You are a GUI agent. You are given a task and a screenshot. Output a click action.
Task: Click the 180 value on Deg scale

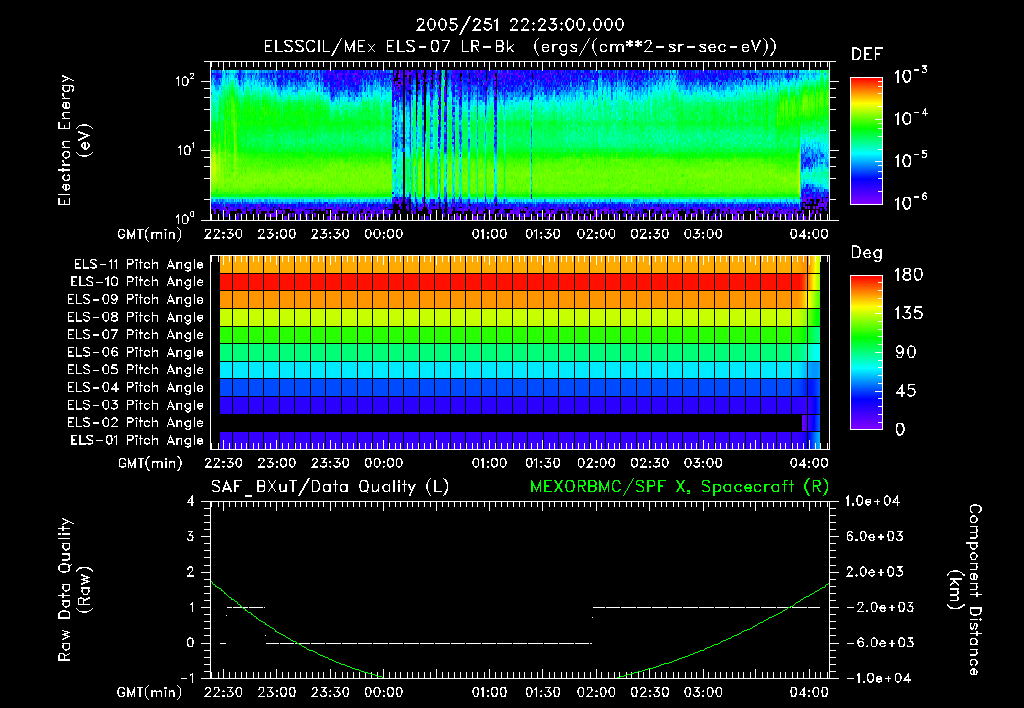908,274
